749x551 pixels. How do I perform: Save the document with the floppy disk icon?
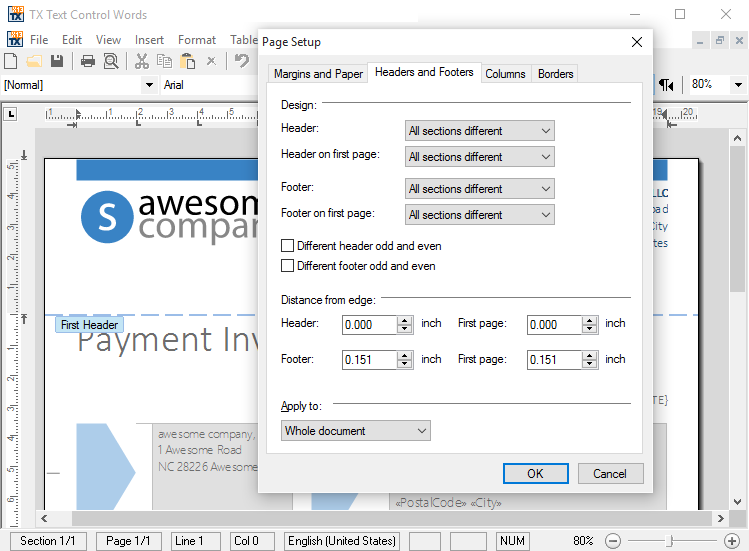click(x=57, y=61)
